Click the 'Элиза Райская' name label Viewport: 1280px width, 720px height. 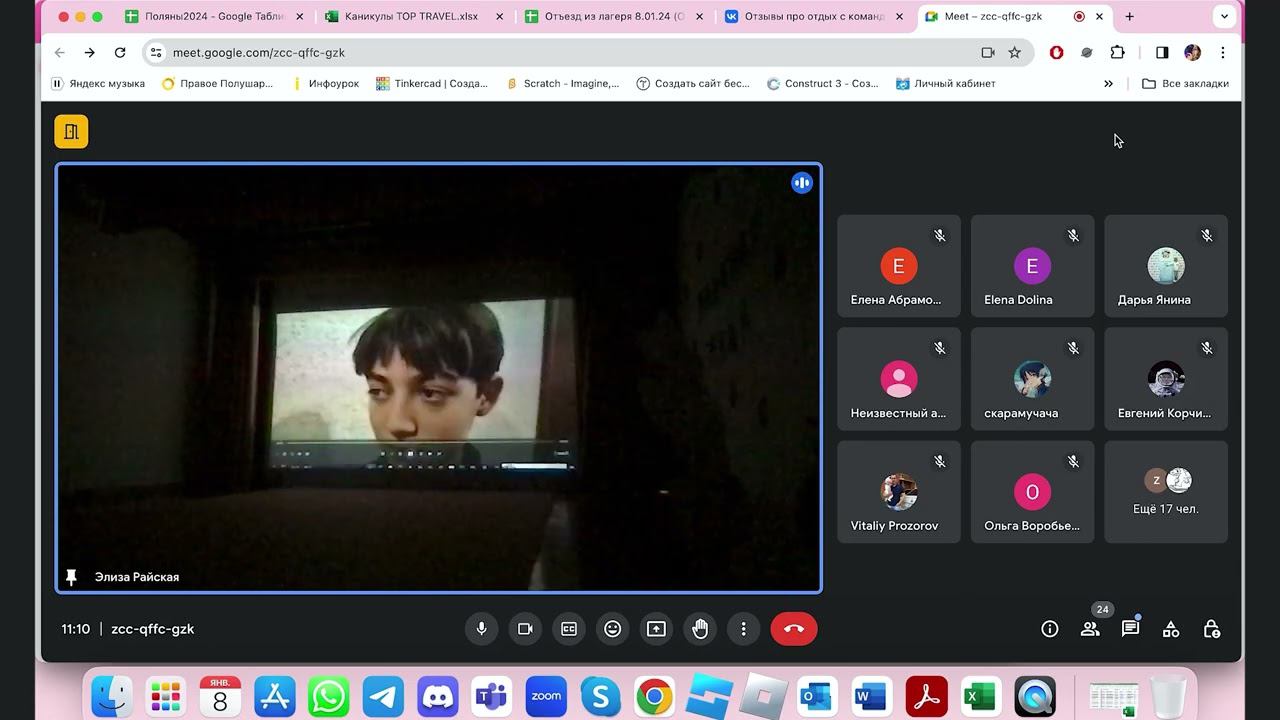pos(137,577)
